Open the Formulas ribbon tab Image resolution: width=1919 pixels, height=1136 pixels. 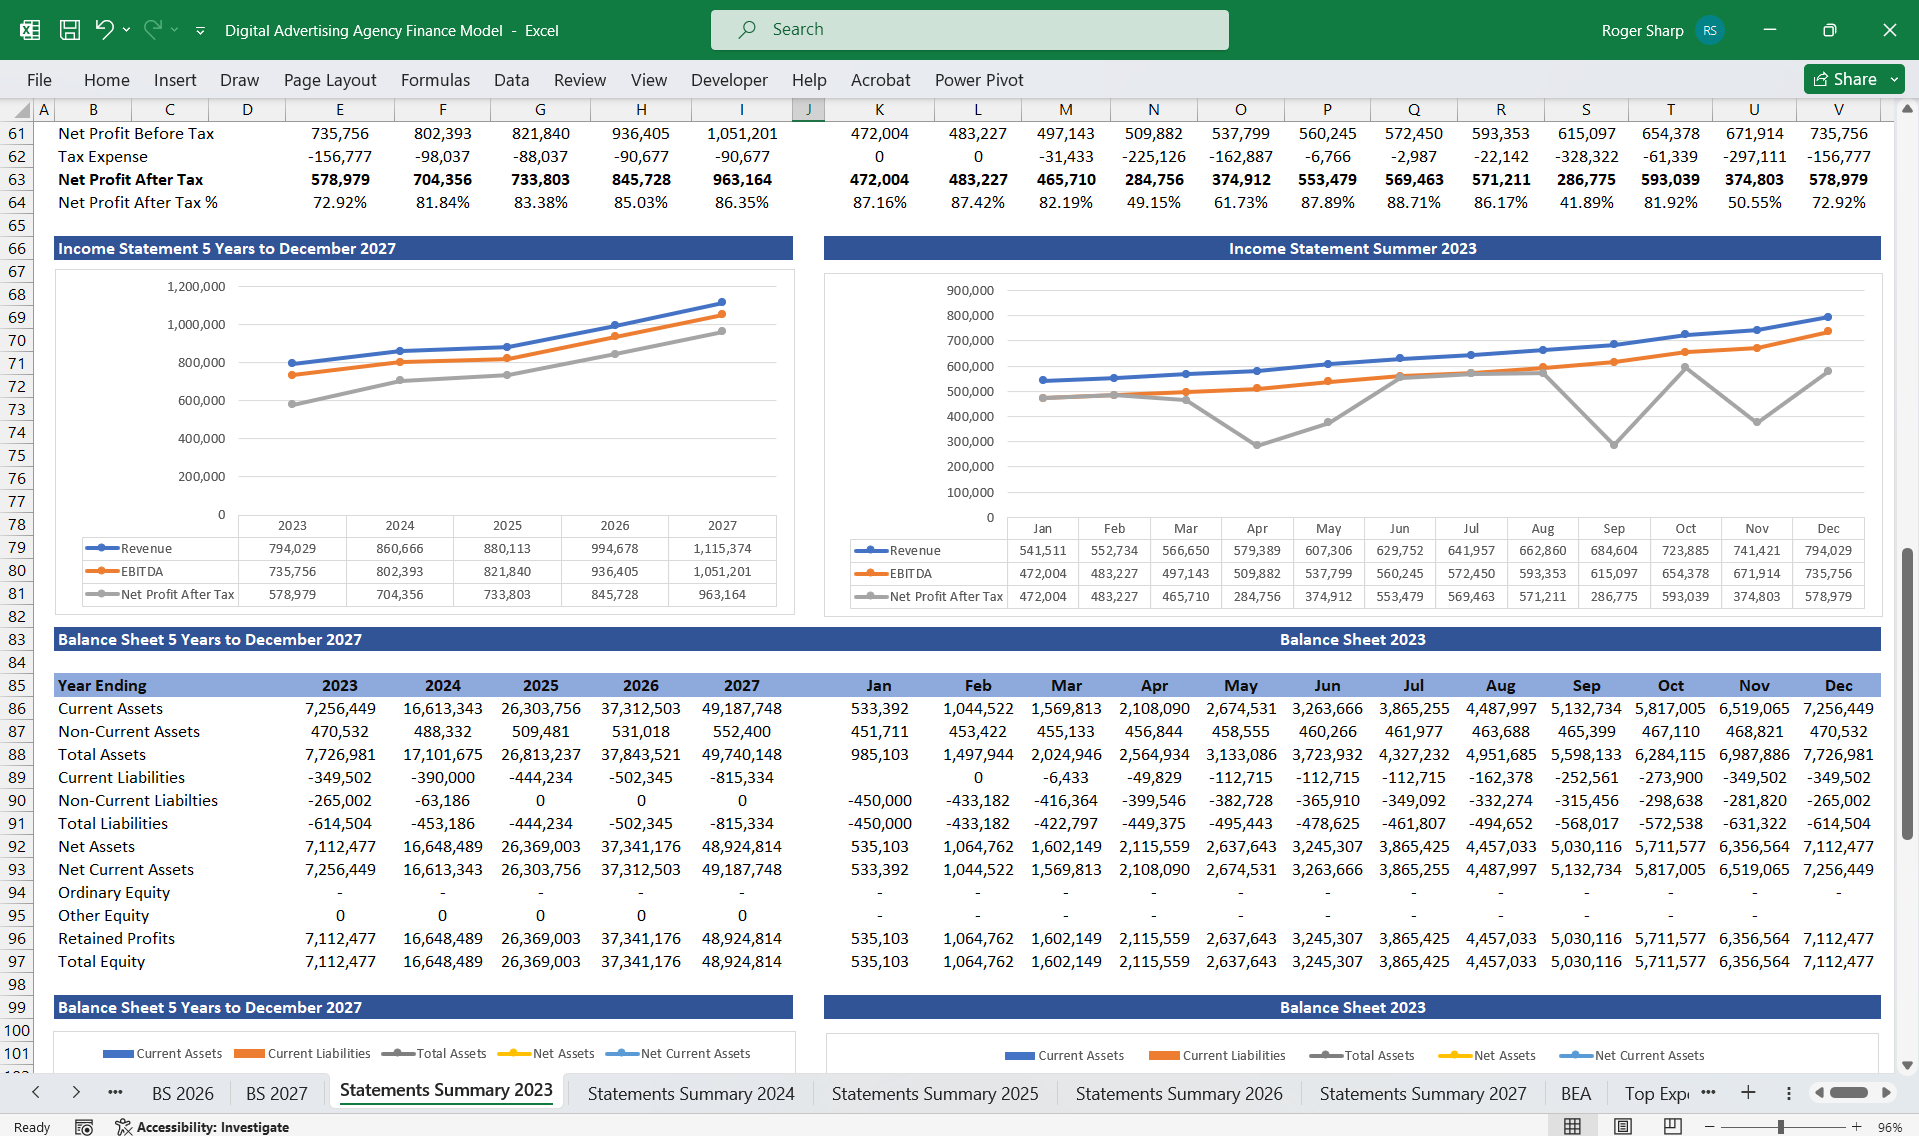(x=435, y=80)
